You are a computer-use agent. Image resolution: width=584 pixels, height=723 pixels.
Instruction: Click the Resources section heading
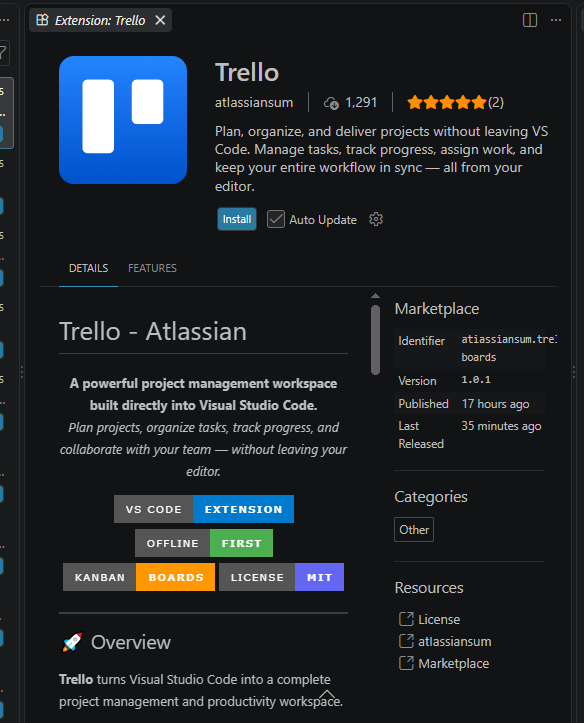[x=429, y=588]
